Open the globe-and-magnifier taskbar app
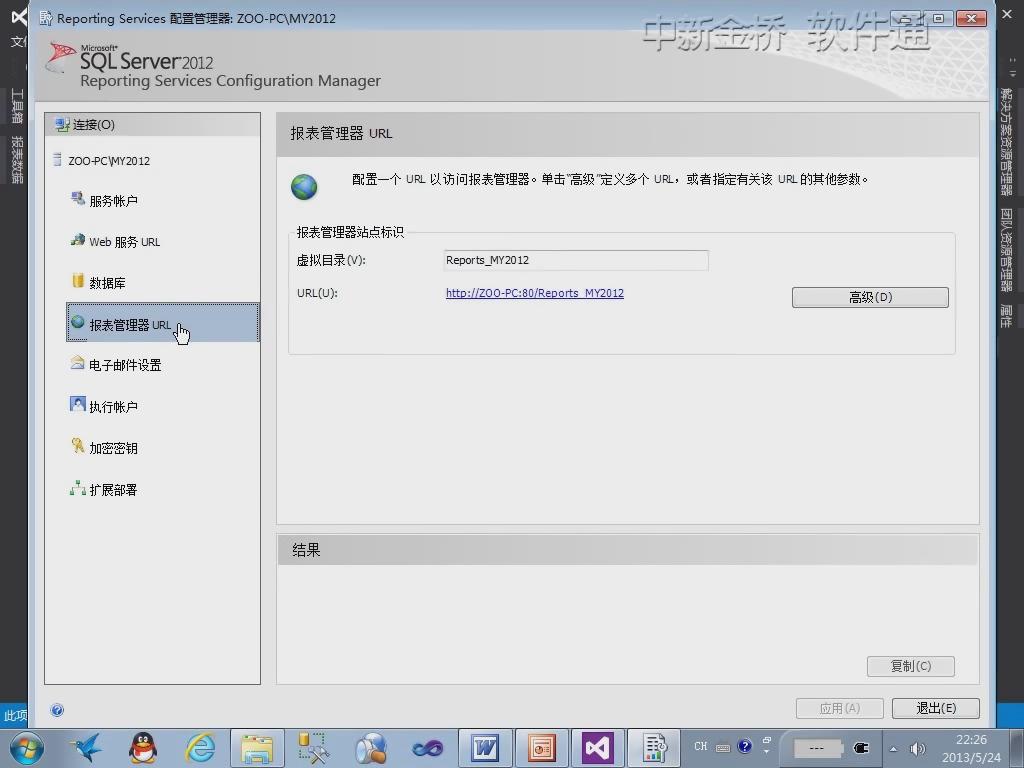Viewport: 1024px width, 768px height. 370,748
